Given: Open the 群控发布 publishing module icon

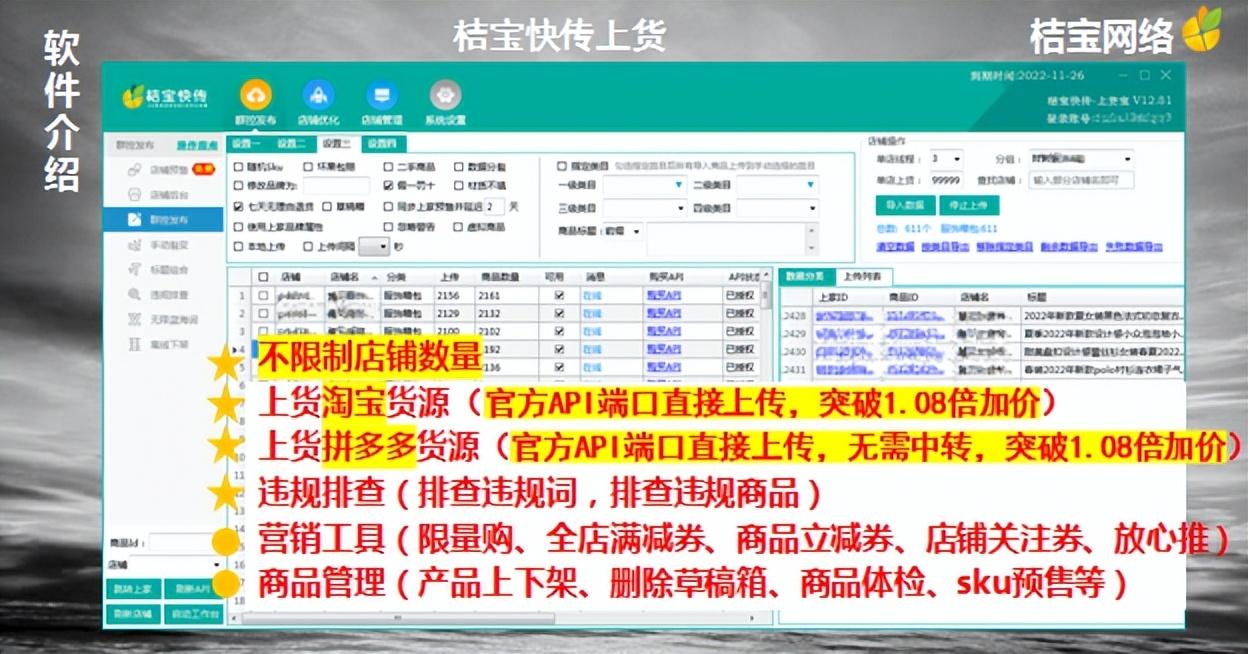Looking at the screenshot, I should (x=256, y=102).
